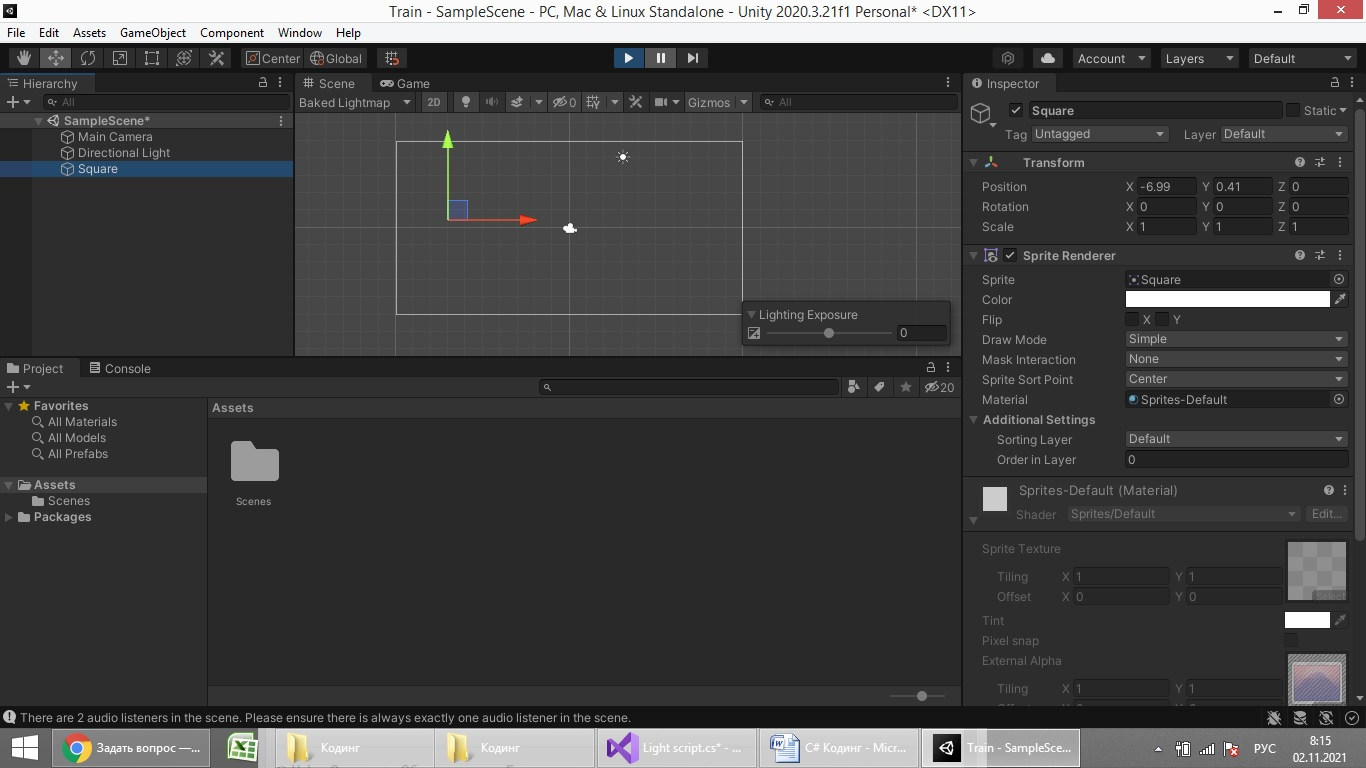Open Unity Collaborate icon

pyautogui.click(x=1008, y=58)
